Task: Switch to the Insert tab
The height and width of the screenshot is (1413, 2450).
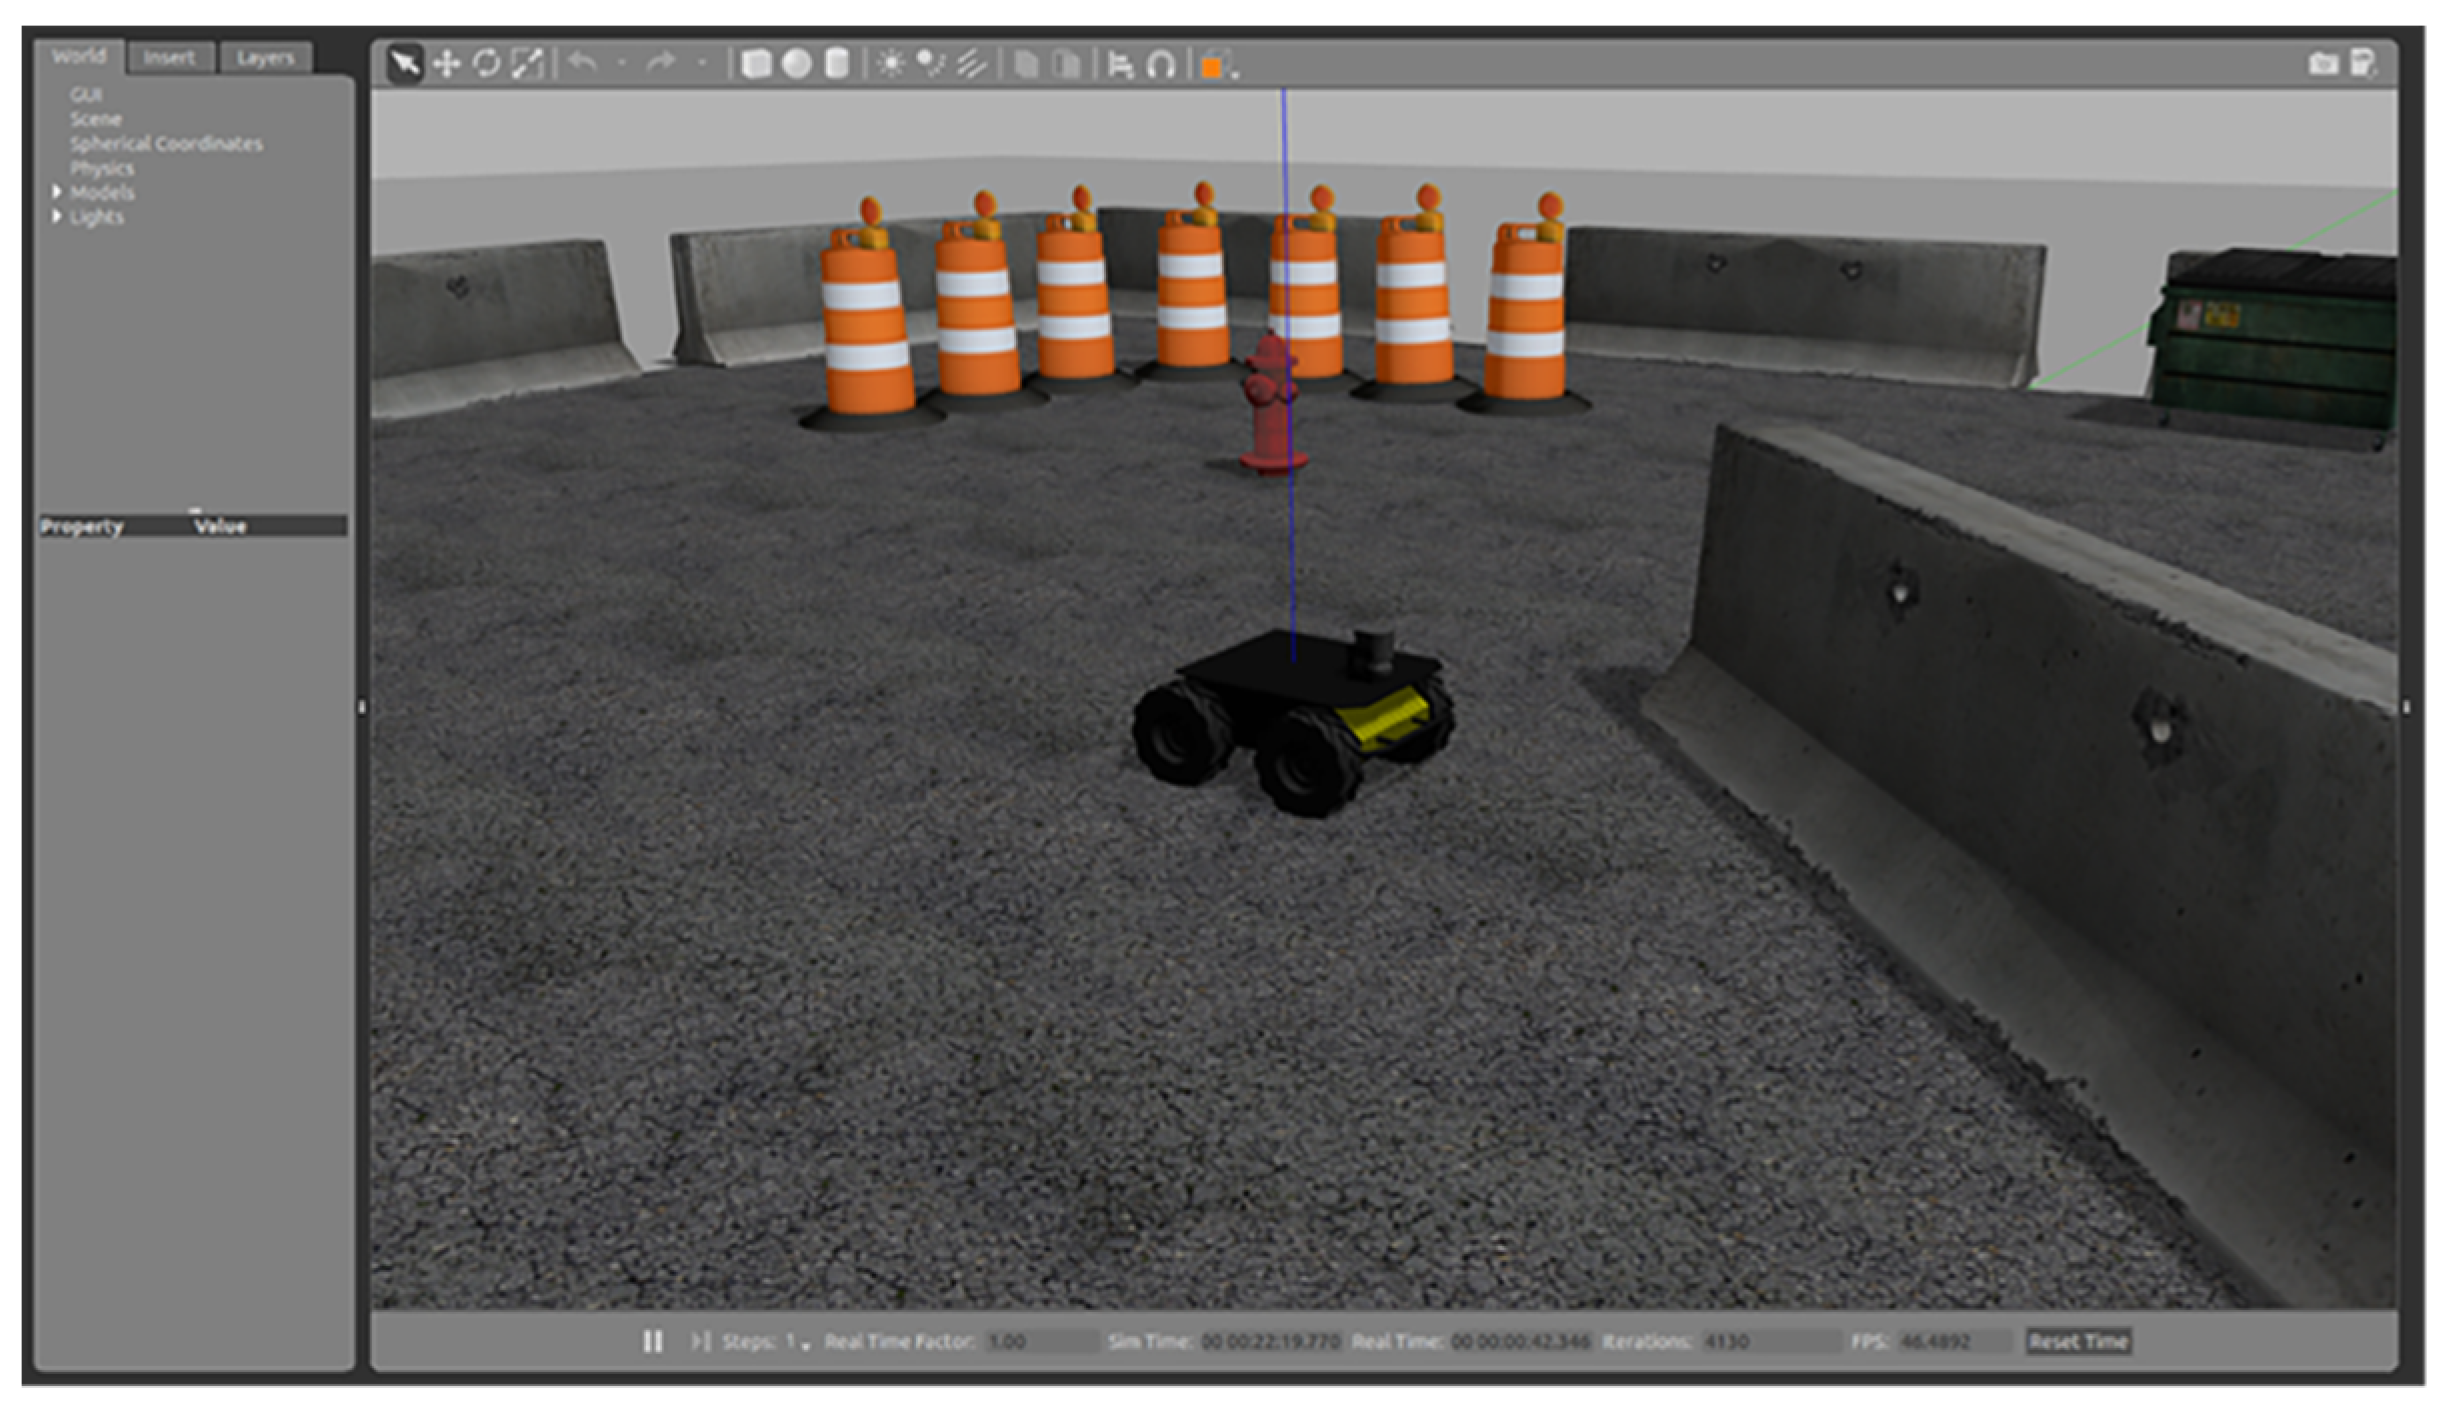Action: click(169, 58)
